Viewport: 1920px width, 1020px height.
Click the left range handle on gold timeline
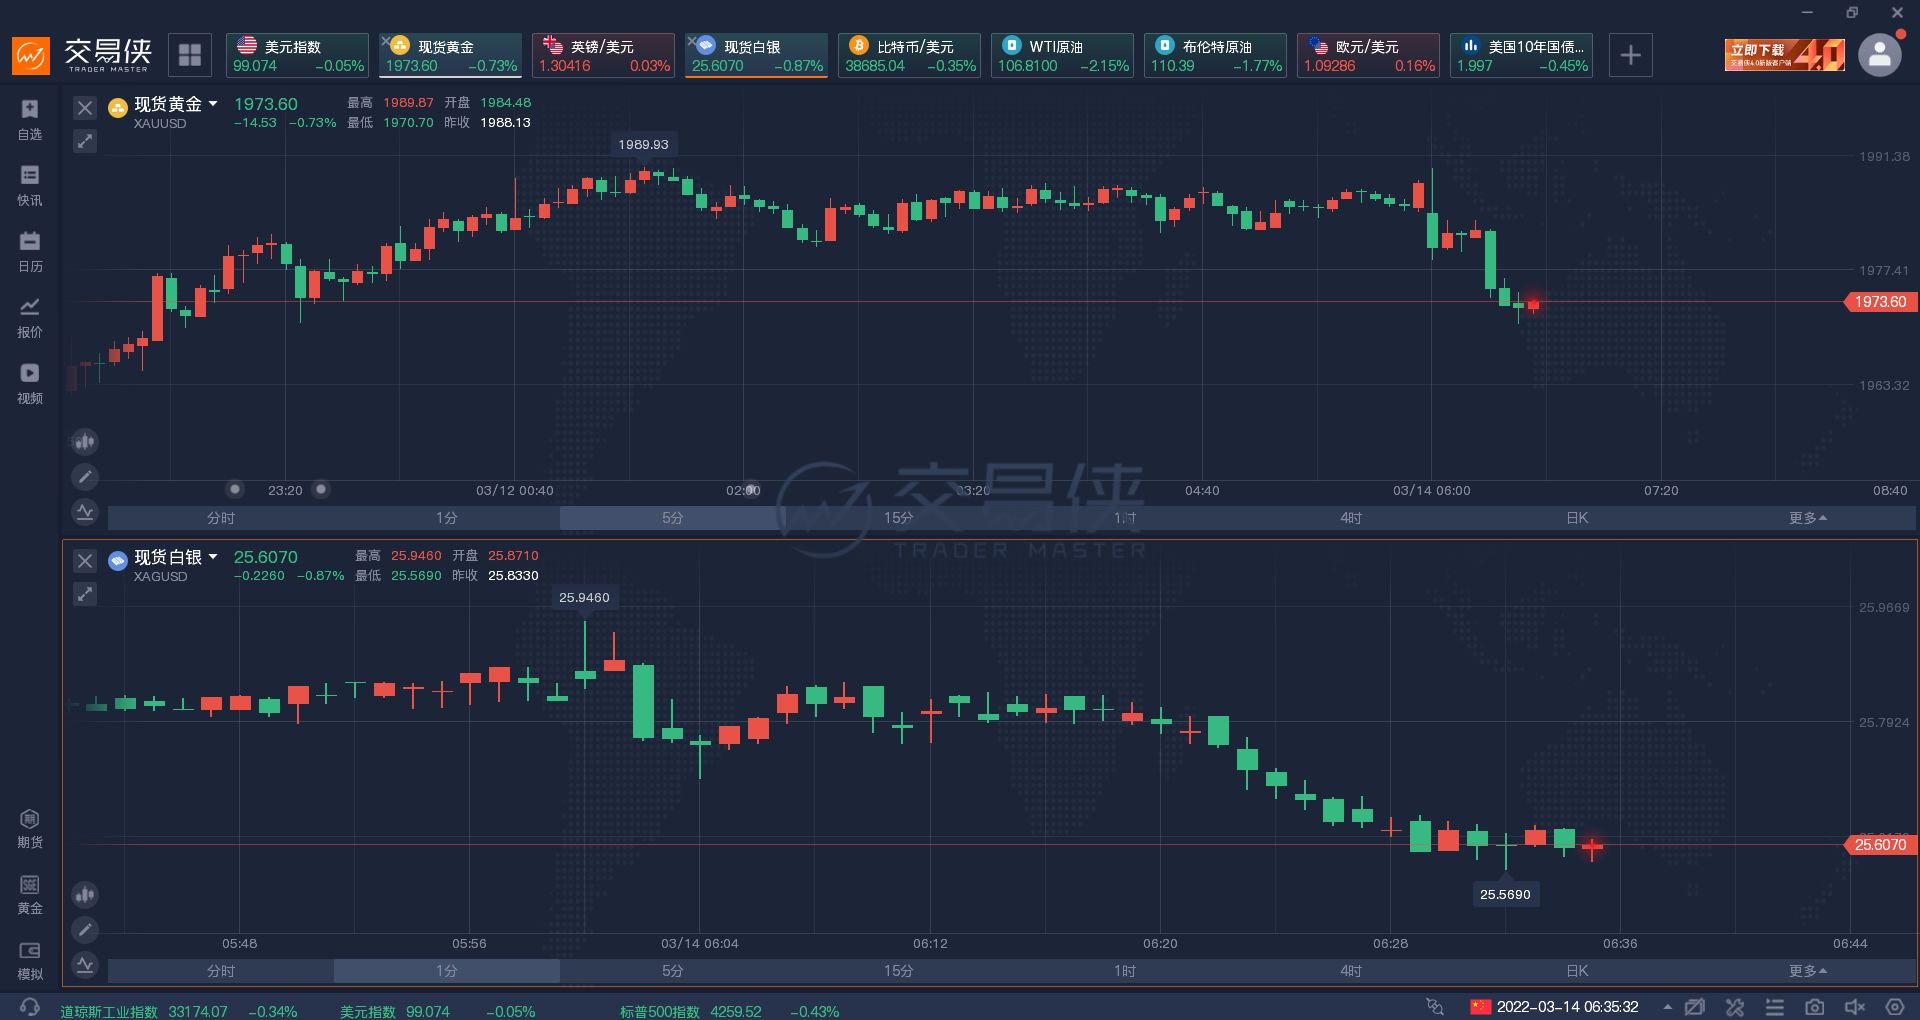(x=235, y=489)
